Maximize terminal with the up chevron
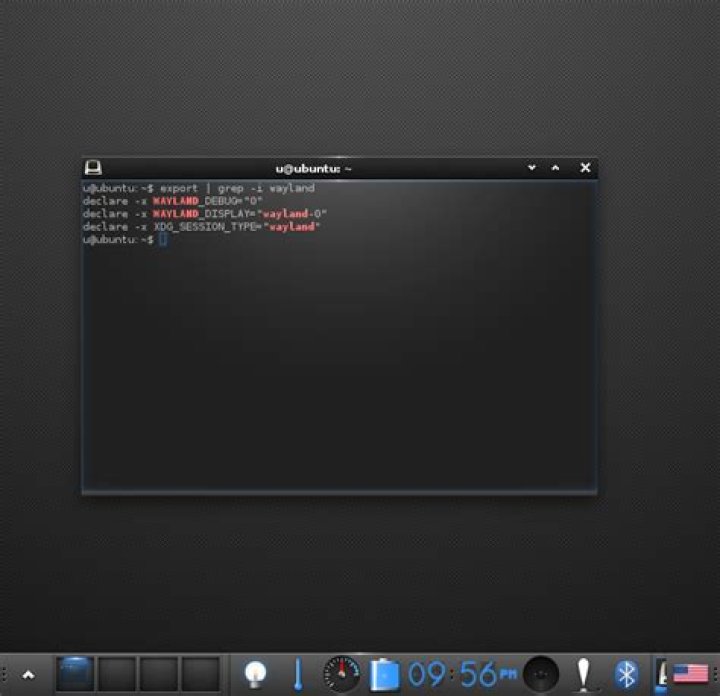 pyautogui.click(x=555, y=168)
